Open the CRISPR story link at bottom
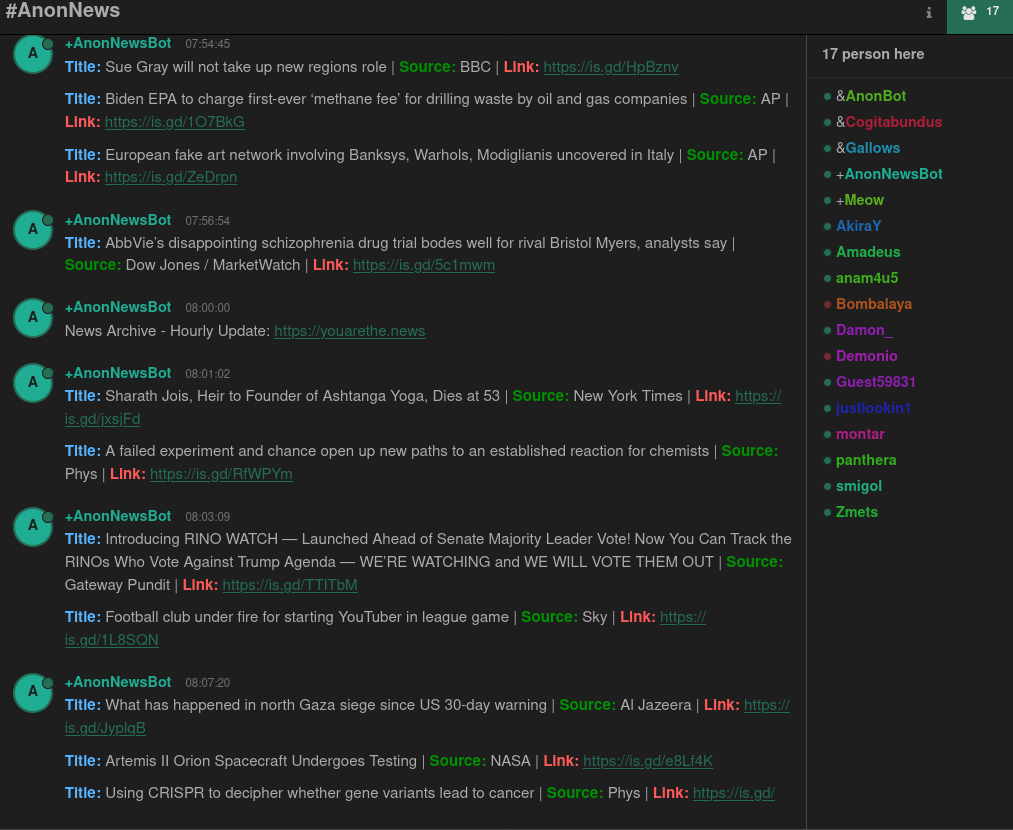The image size is (1013, 830). pyautogui.click(x=734, y=793)
